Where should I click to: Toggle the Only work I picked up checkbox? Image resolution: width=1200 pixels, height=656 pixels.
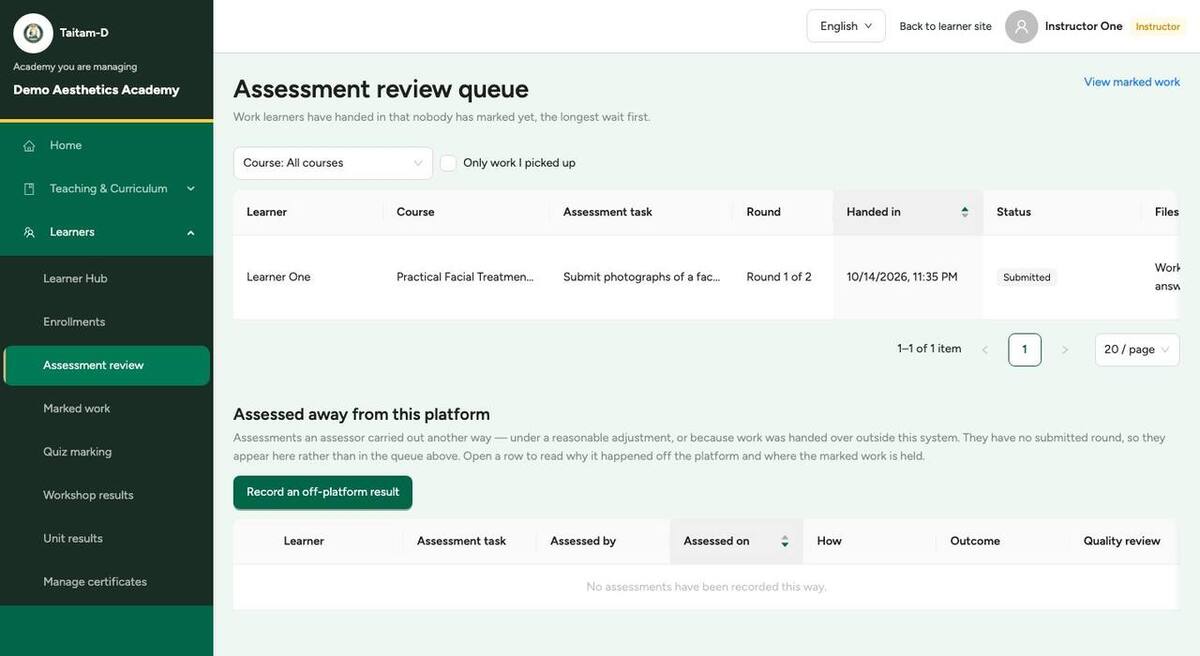click(x=448, y=163)
